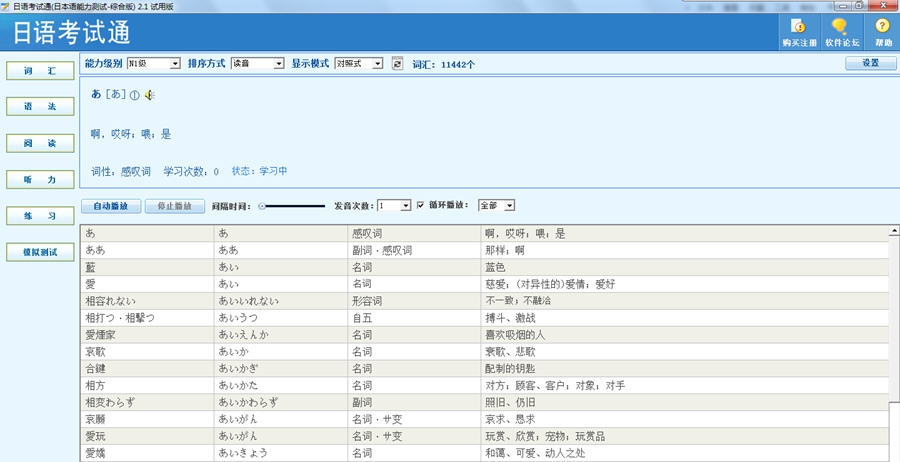
Task: Select the row 相打つ・相撃つ
Action: pos(484,318)
